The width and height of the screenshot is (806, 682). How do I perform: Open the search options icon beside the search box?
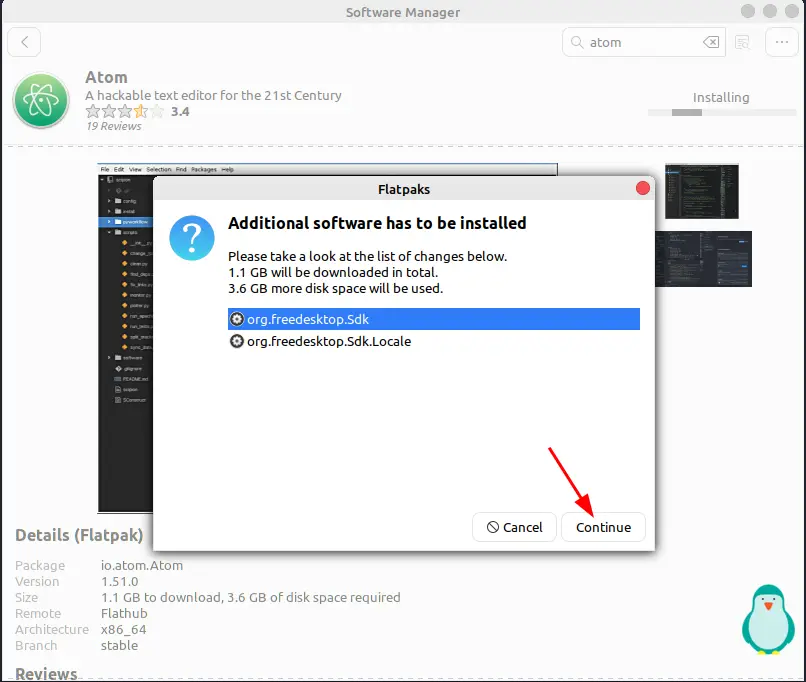point(742,42)
